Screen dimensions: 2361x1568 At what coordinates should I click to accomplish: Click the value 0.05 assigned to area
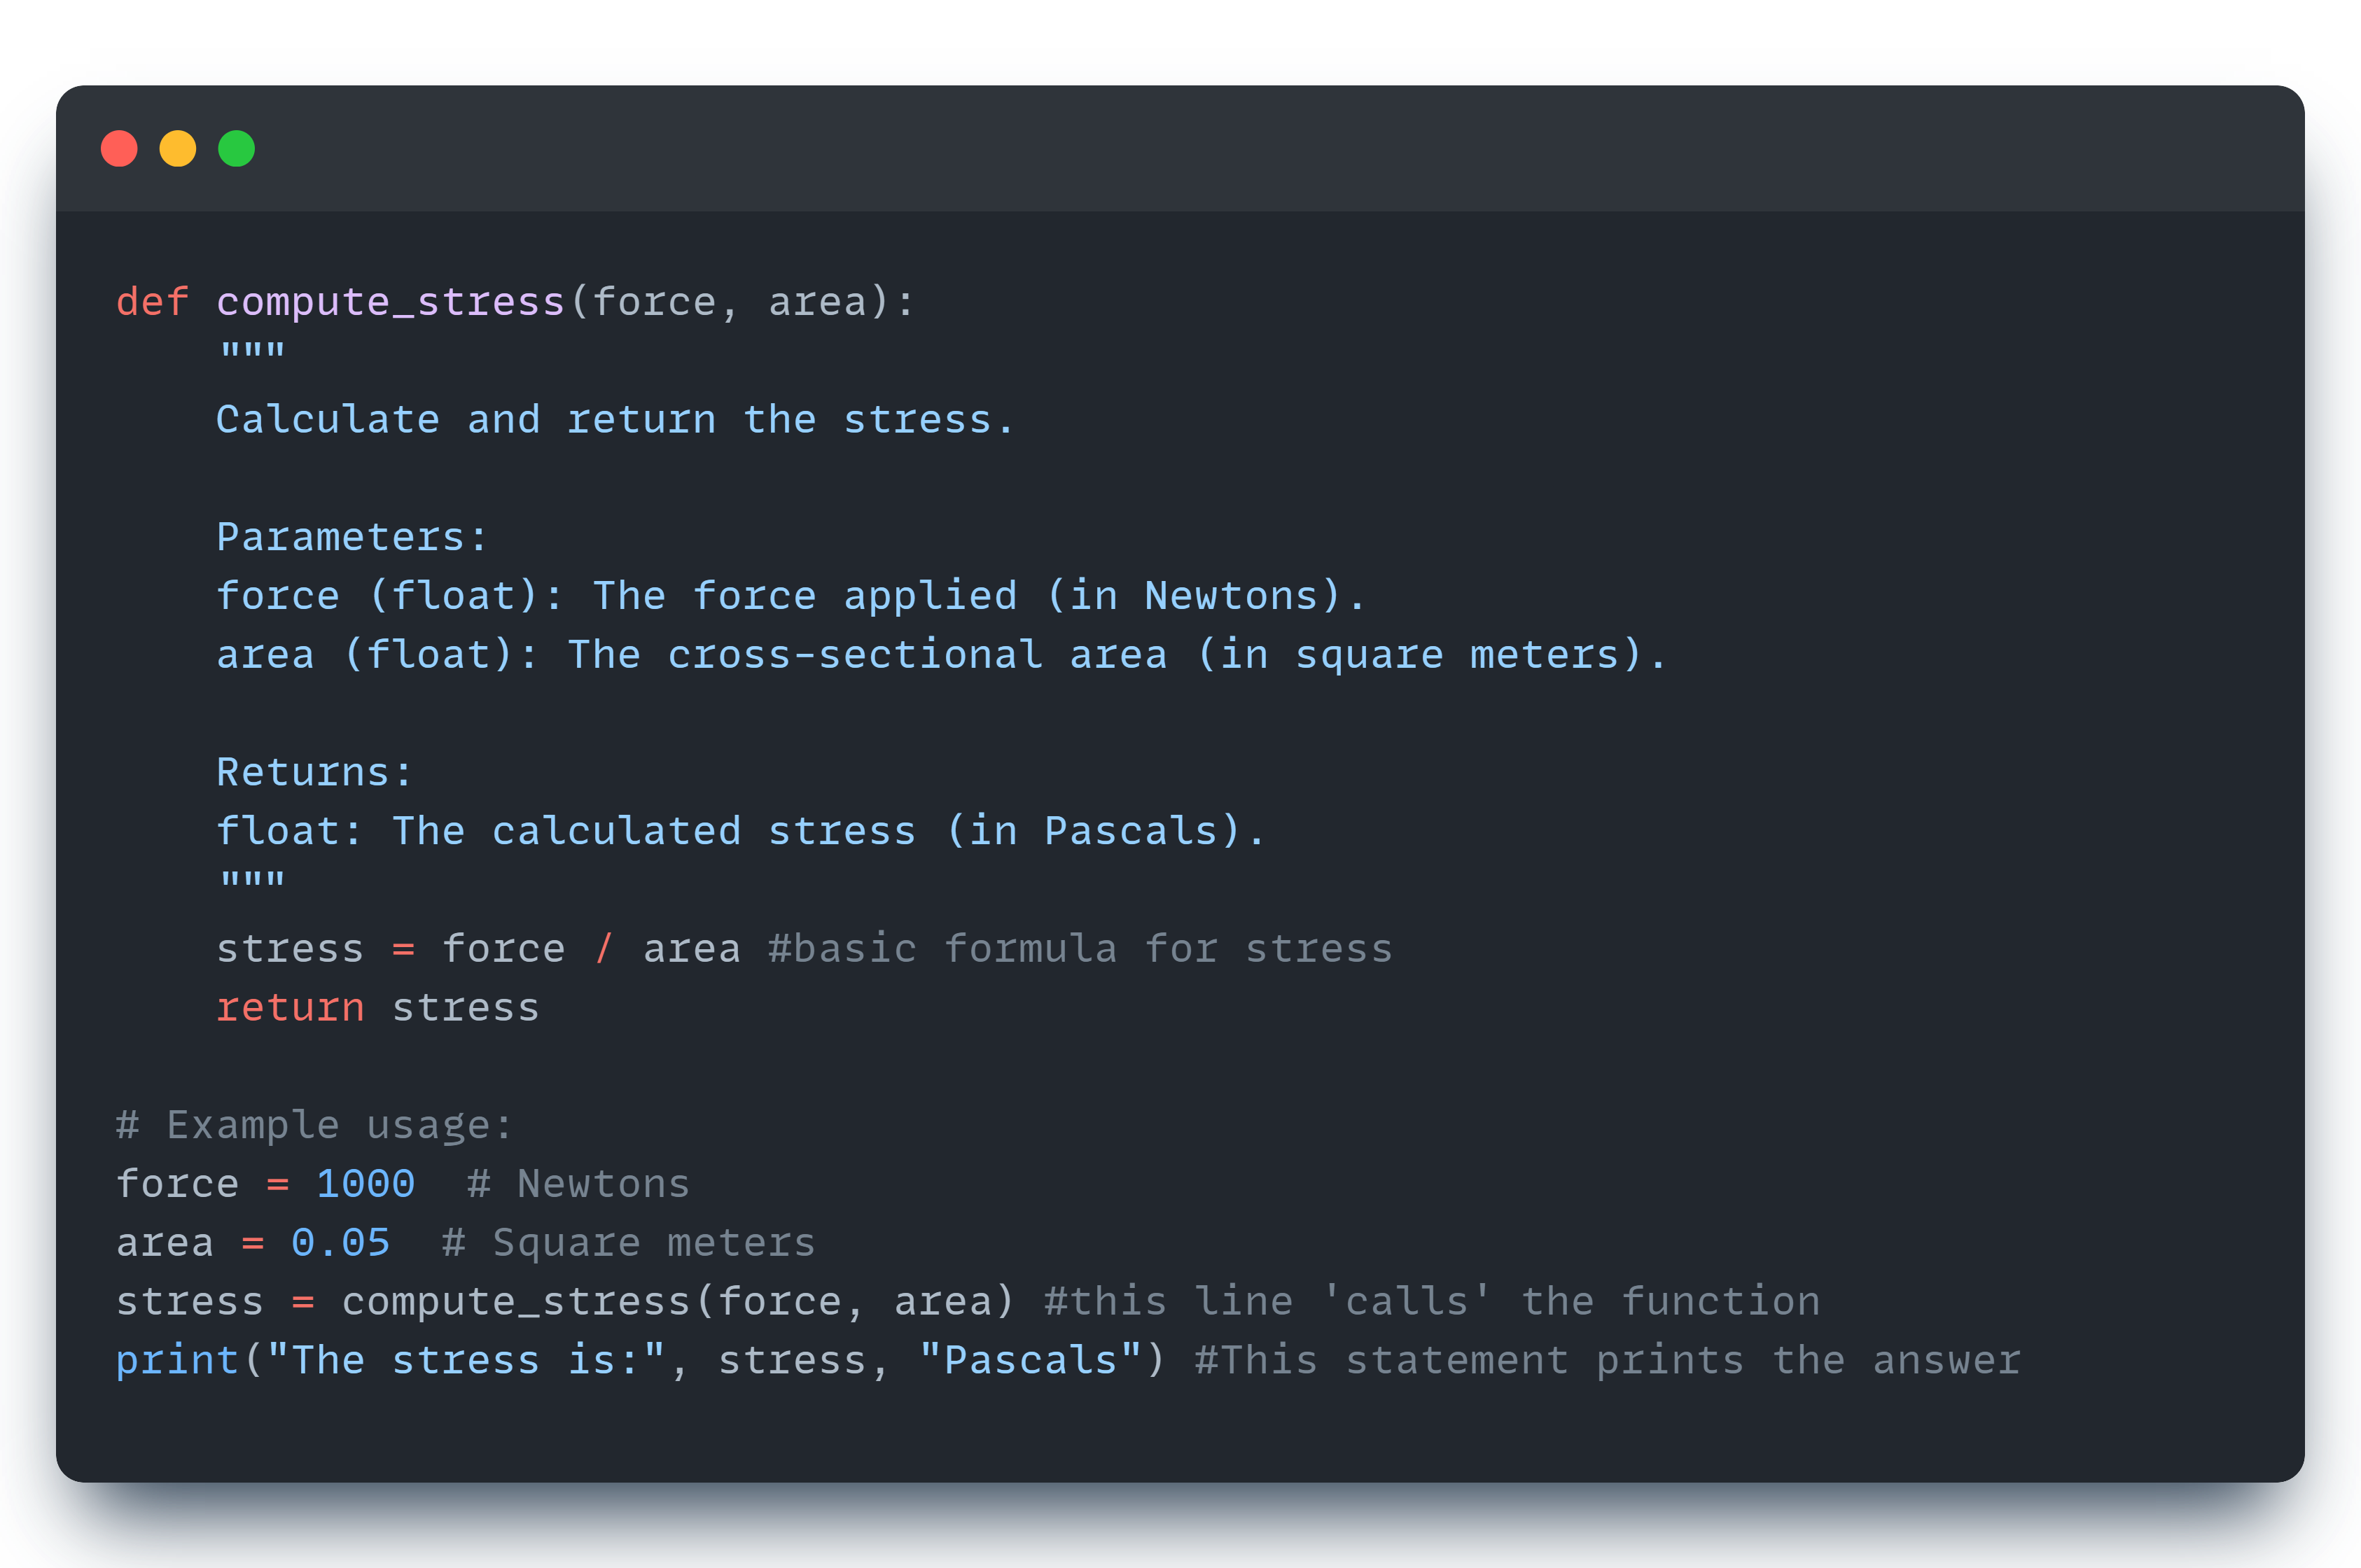[x=340, y=1241]
